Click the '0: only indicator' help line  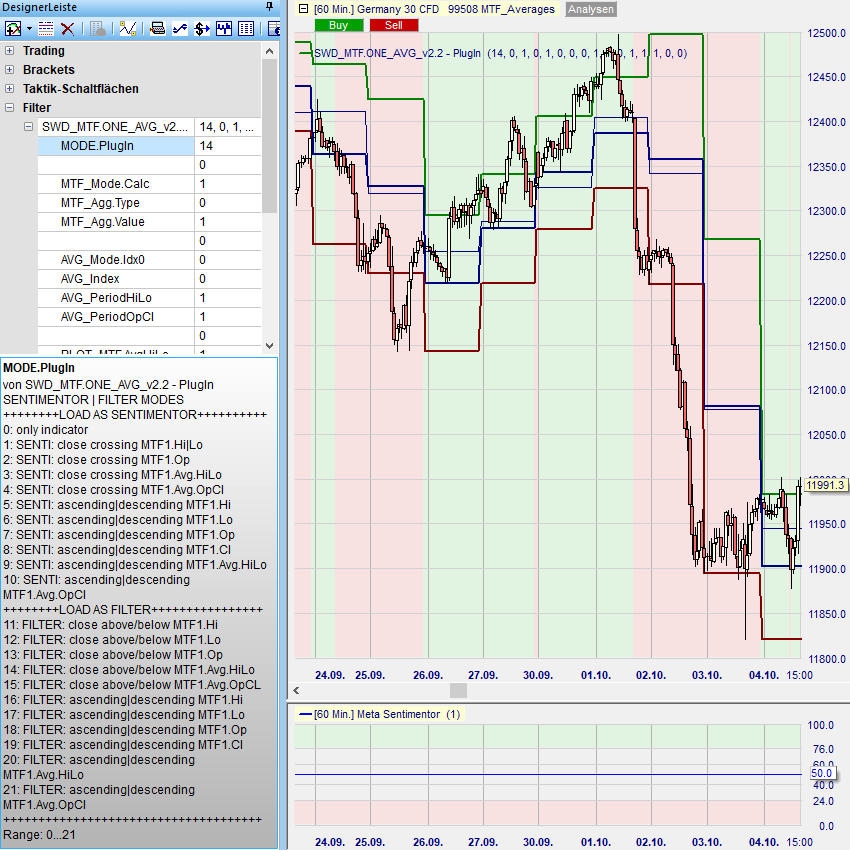click(x=46, y=429)
